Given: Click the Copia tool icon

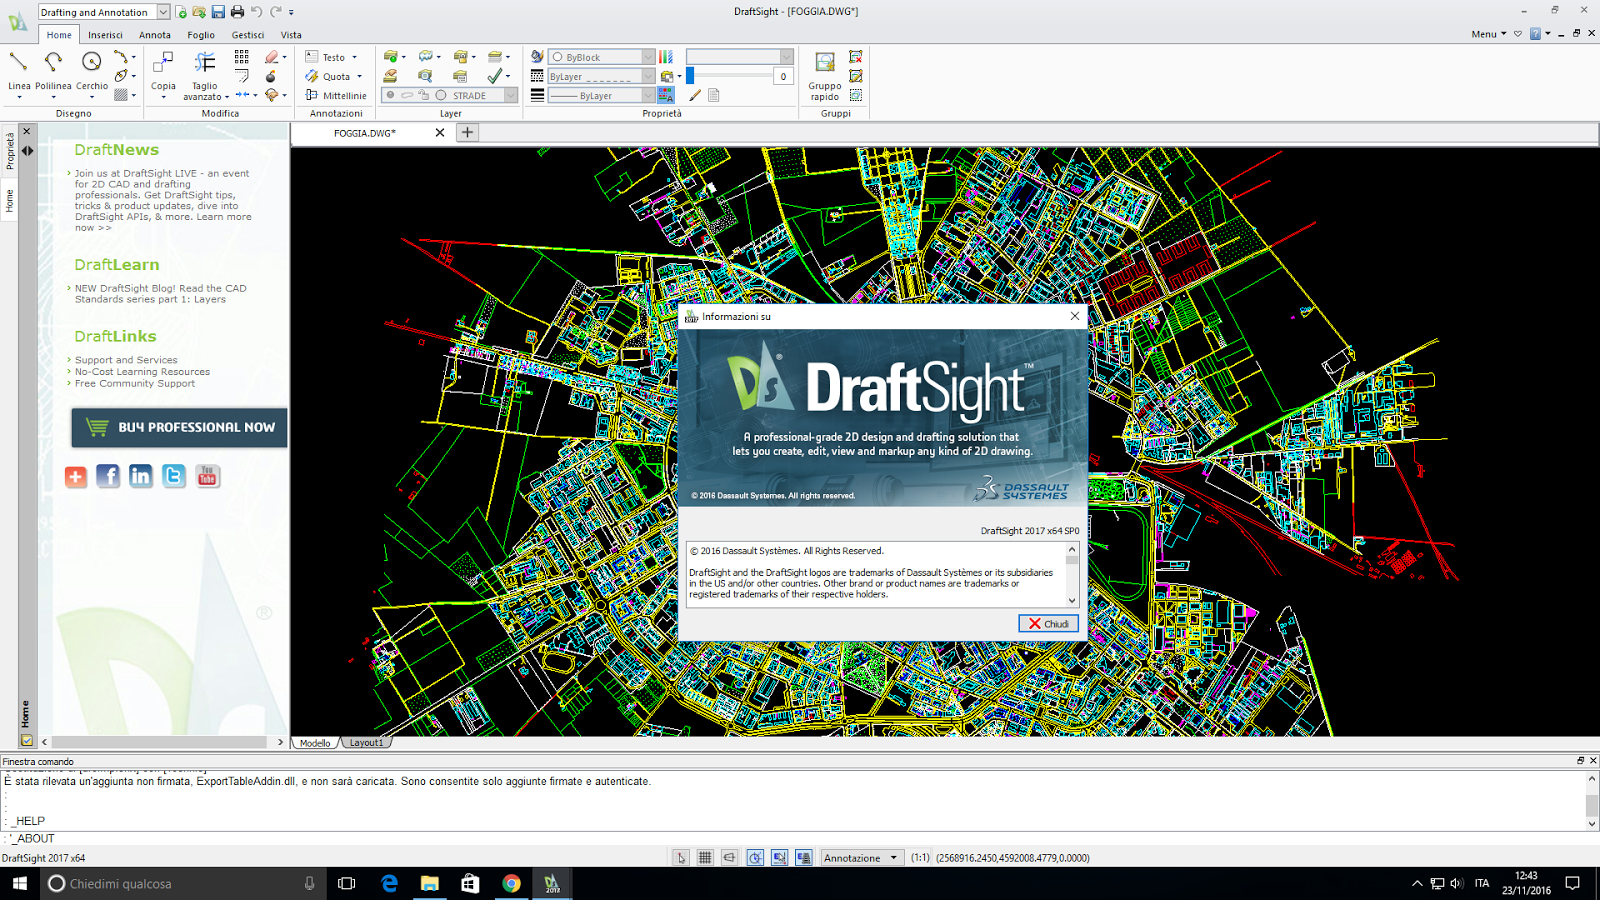Looking at the screenshot, I should (x=163, y=64).
